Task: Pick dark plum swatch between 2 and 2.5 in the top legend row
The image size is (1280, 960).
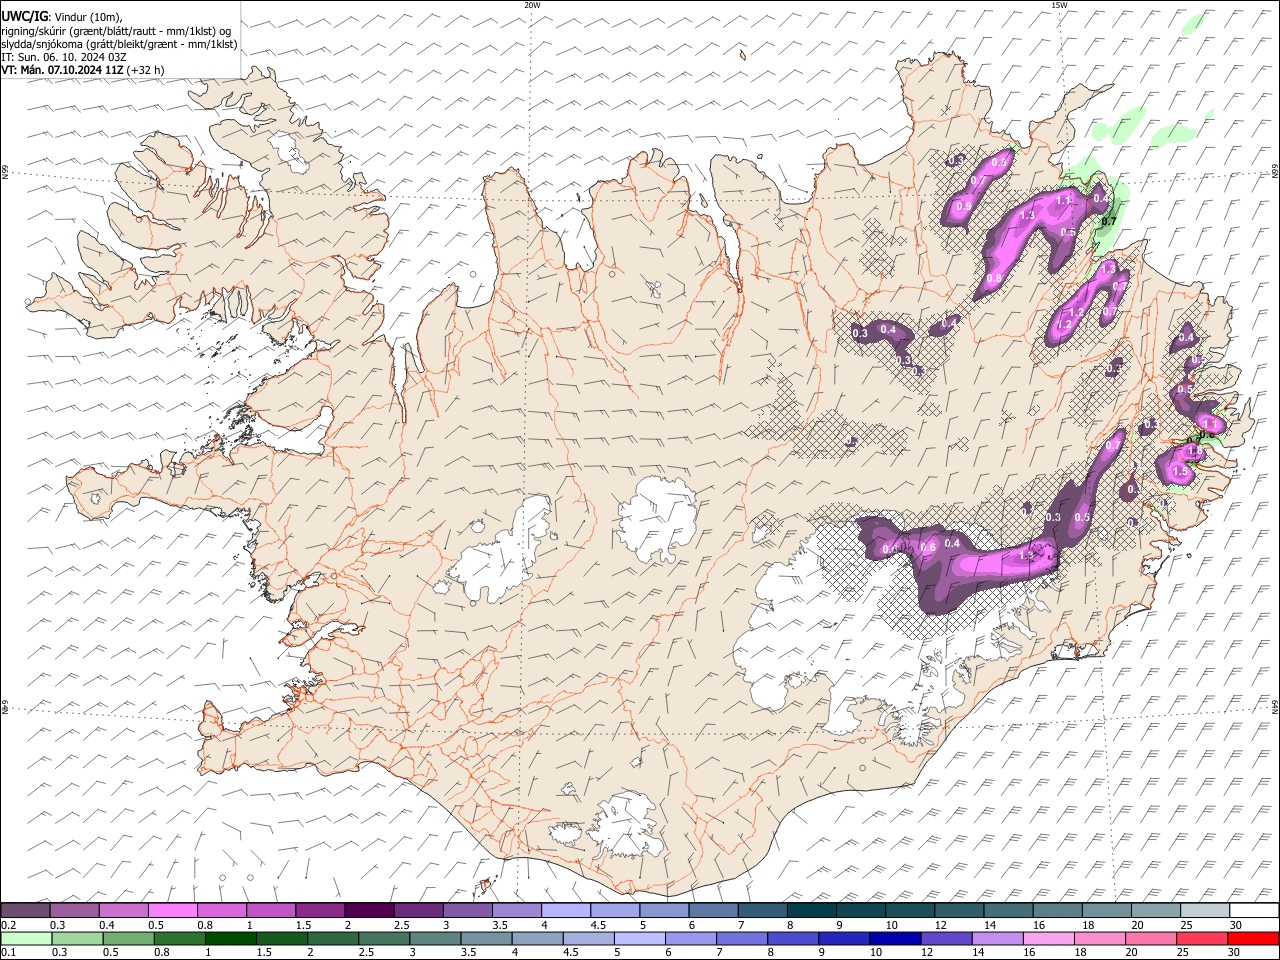Action: tap(369, 911)
